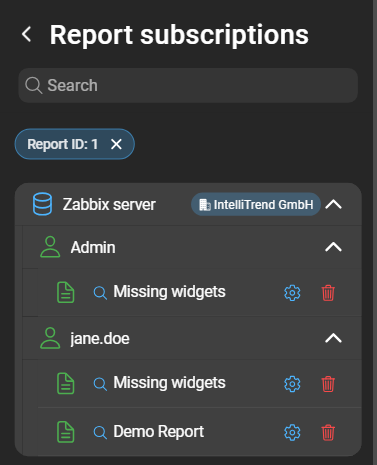Viewport: 377px width, 465px height.
Task: Click the building icon in IntelliTrend tag
Action: point(205,205)
